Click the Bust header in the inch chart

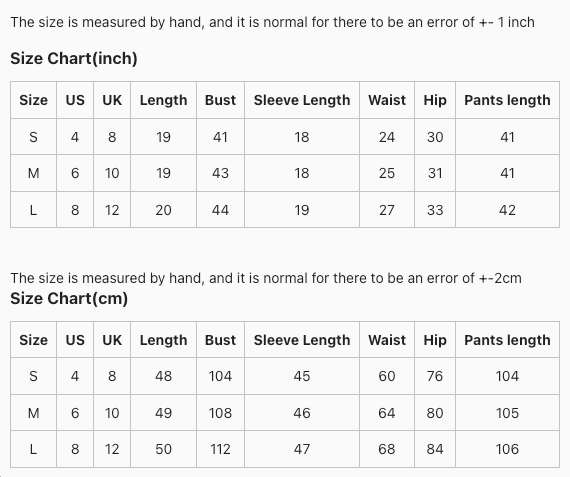pos(220,100)
